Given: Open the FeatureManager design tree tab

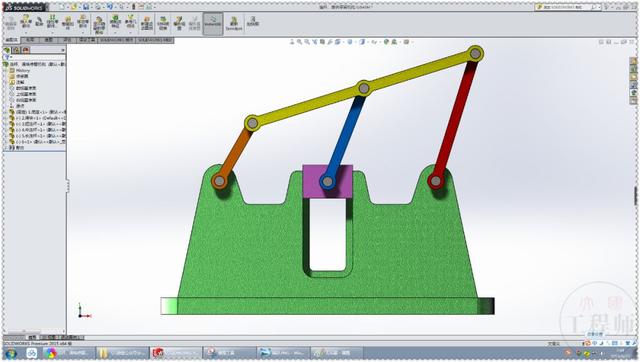Looking at the screenshot, I should click(x=7, y=50).
